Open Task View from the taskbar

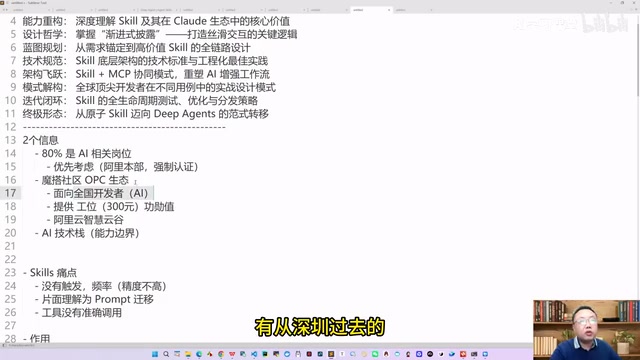click(x=177, y=354)
